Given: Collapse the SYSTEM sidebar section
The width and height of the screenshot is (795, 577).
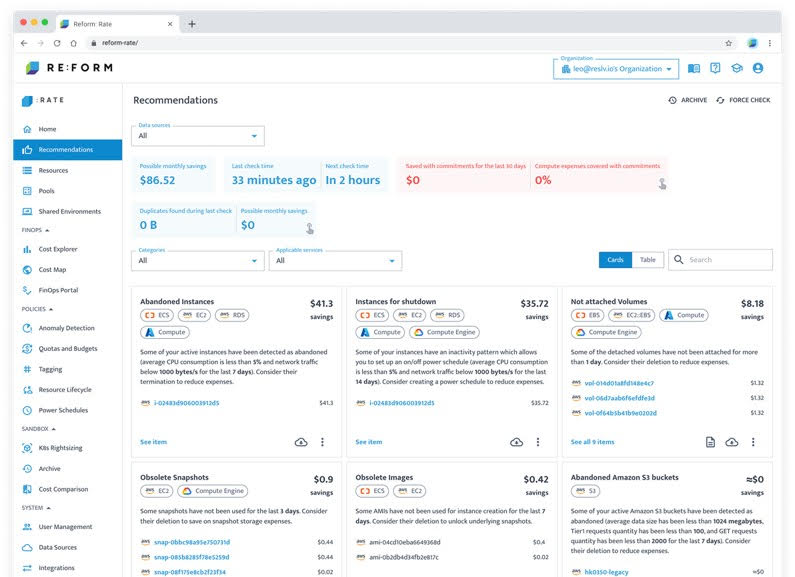Looking at the screenshot, I should tap(36, 508).
